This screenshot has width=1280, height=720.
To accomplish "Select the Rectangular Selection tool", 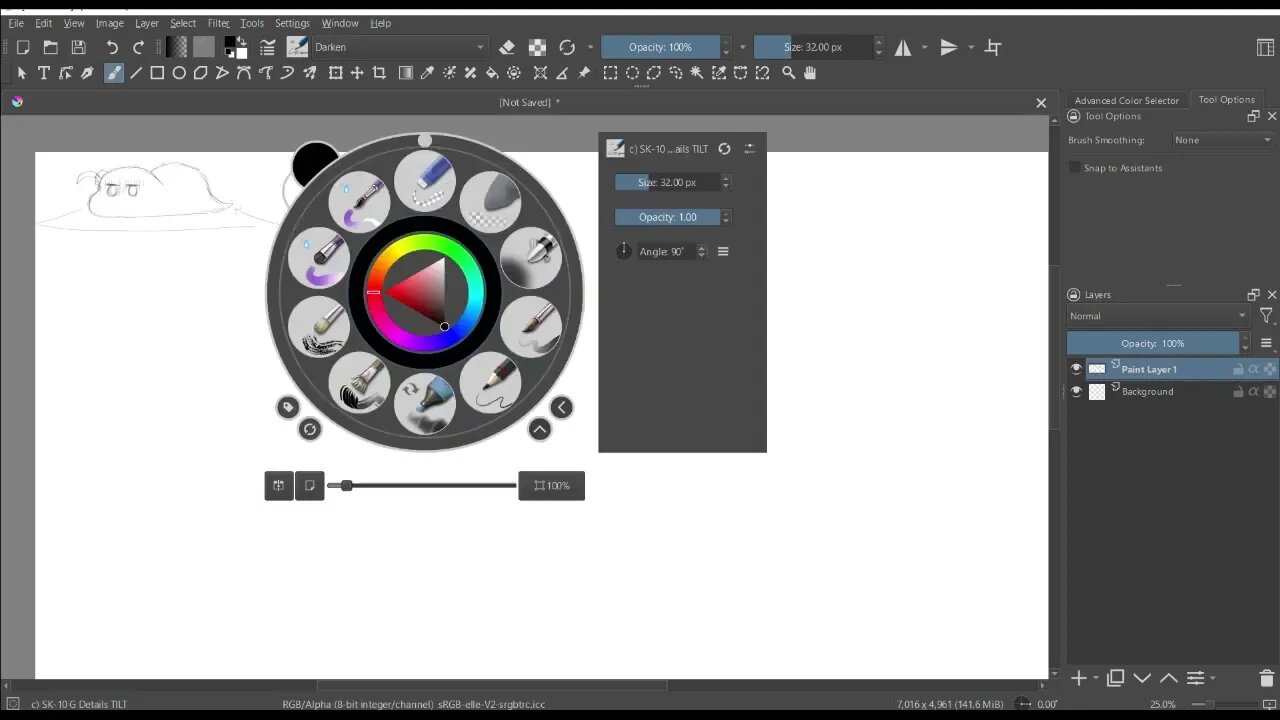I will [610, 73].
